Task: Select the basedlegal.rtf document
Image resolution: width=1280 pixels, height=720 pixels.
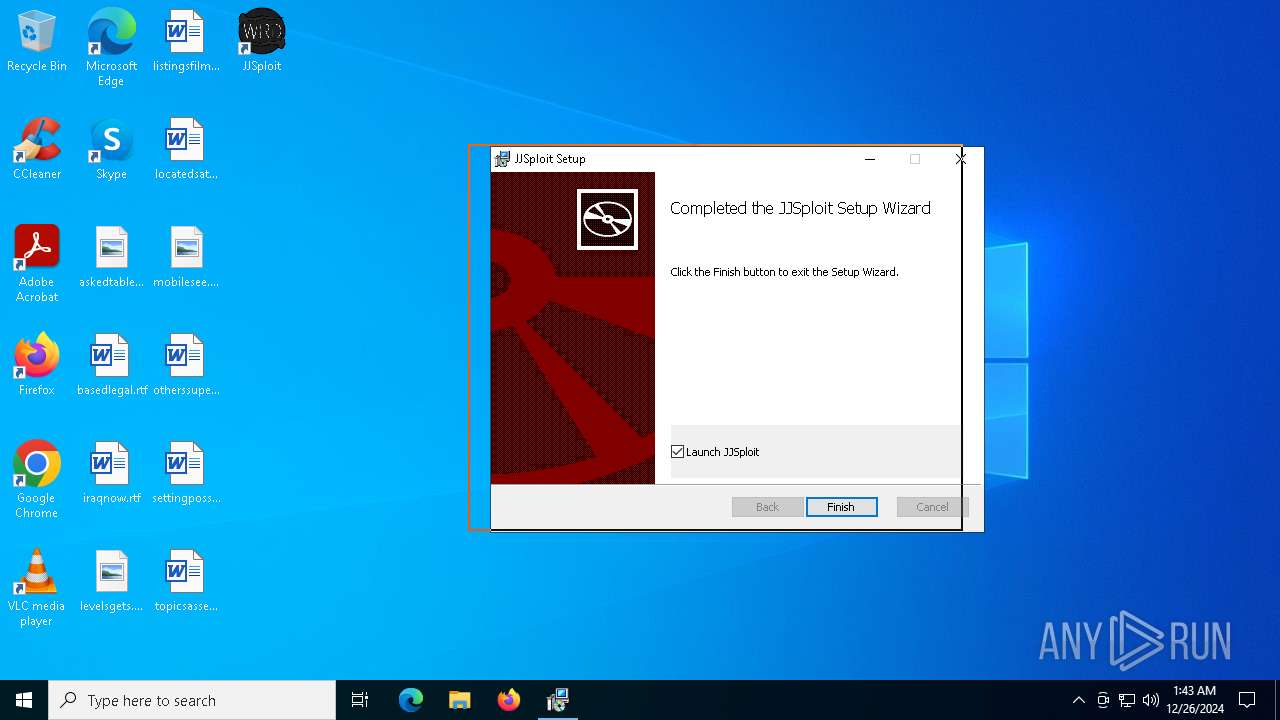Action: click(x=111, y=365)
